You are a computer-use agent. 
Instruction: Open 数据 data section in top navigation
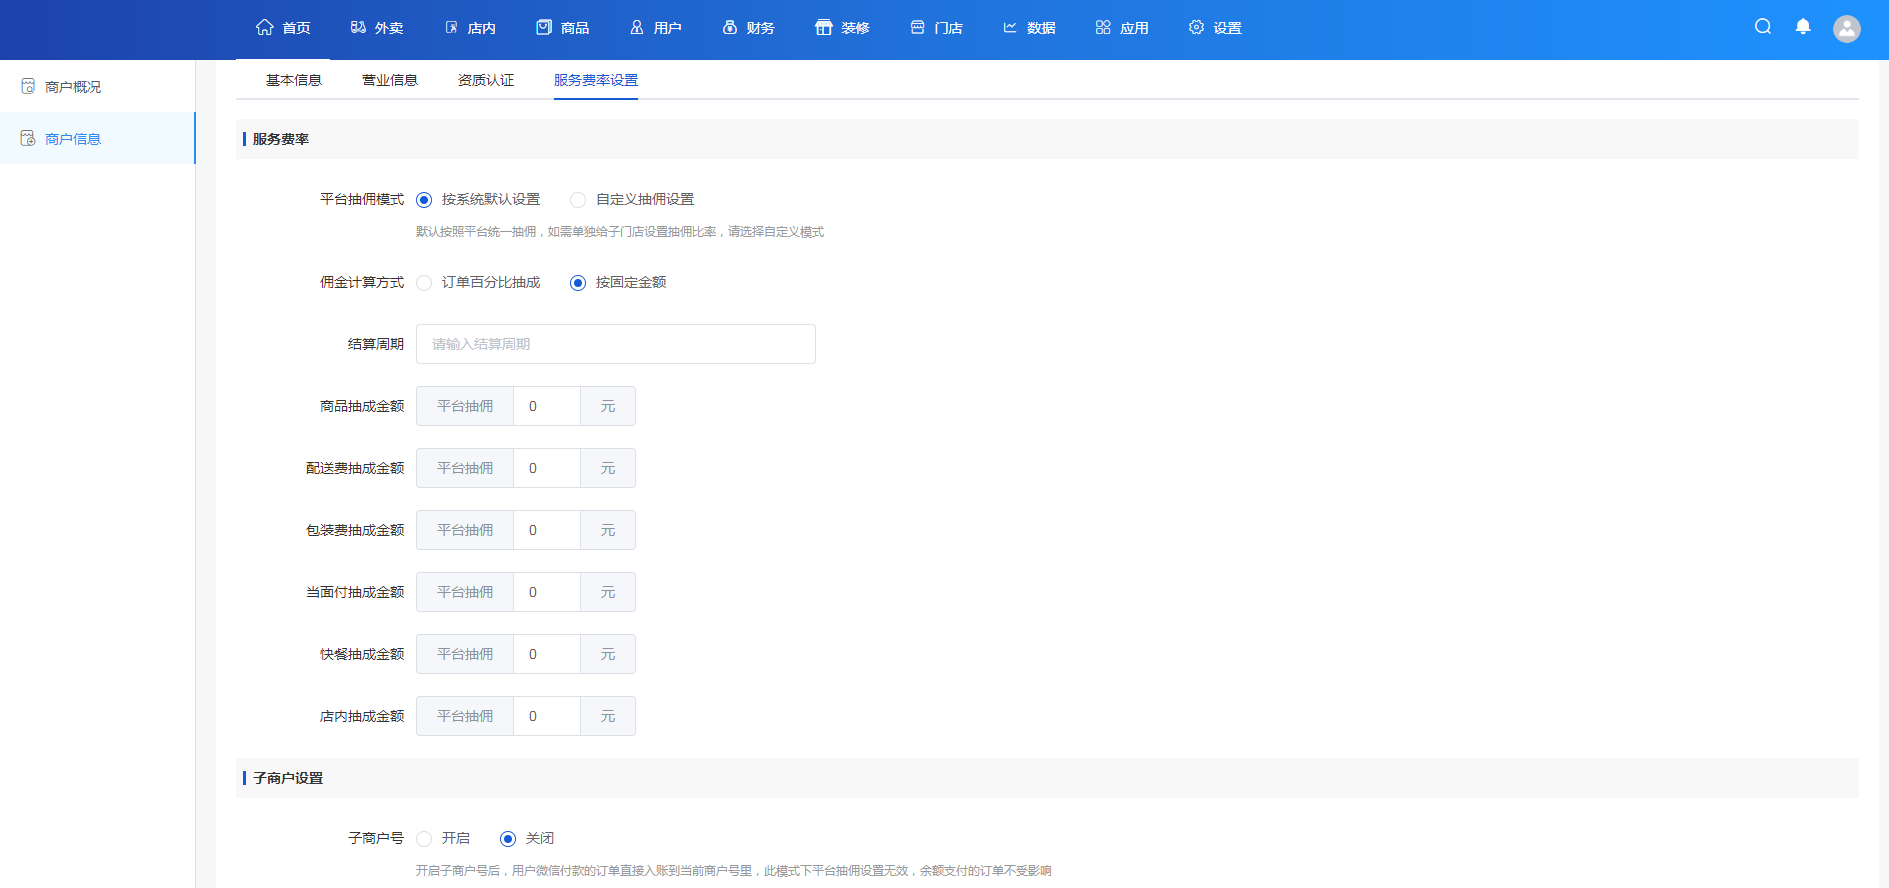[1029, 28]
